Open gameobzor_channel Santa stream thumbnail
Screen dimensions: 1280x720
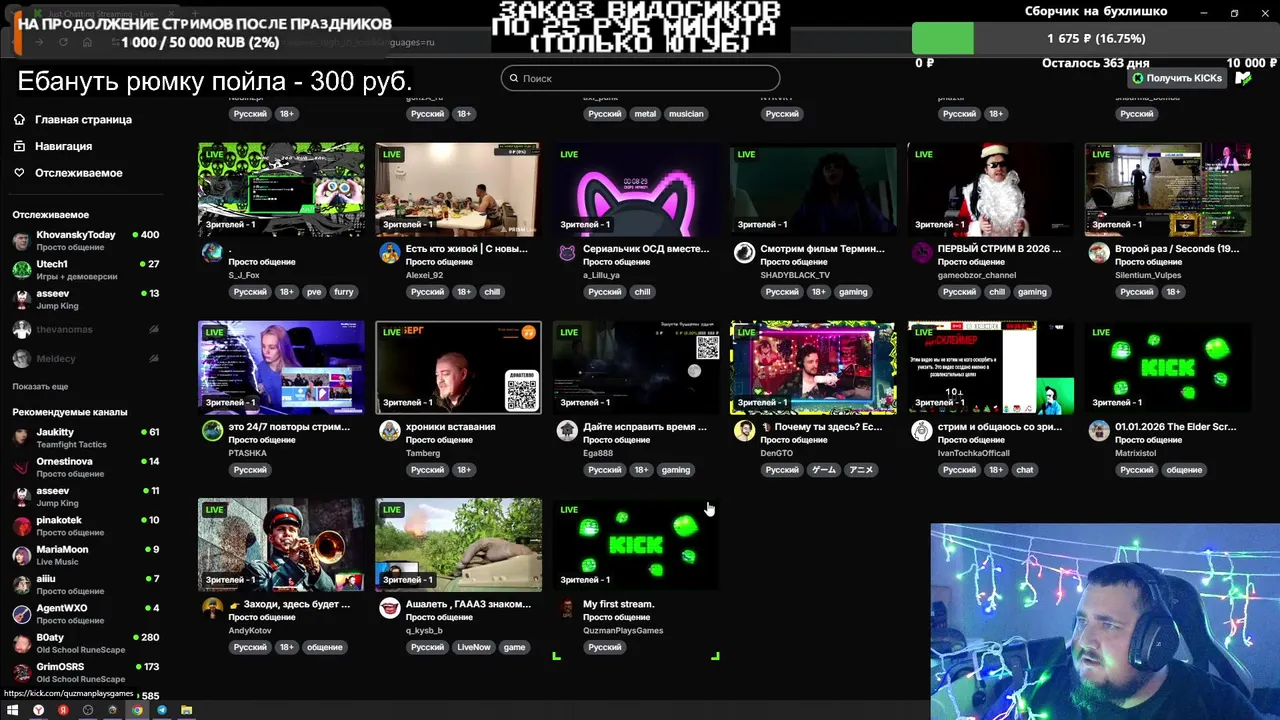[990, 189]
